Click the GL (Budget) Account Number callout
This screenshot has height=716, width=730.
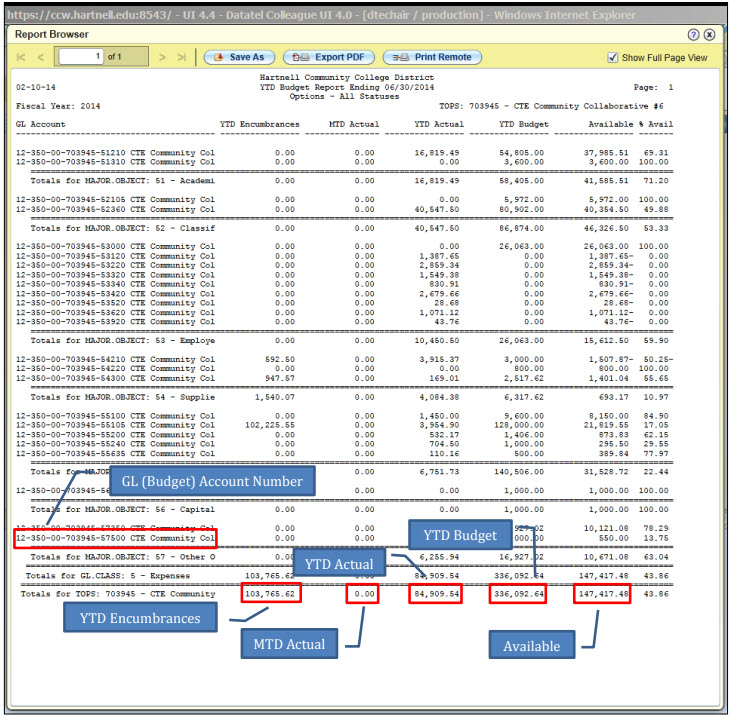(211, 481)
